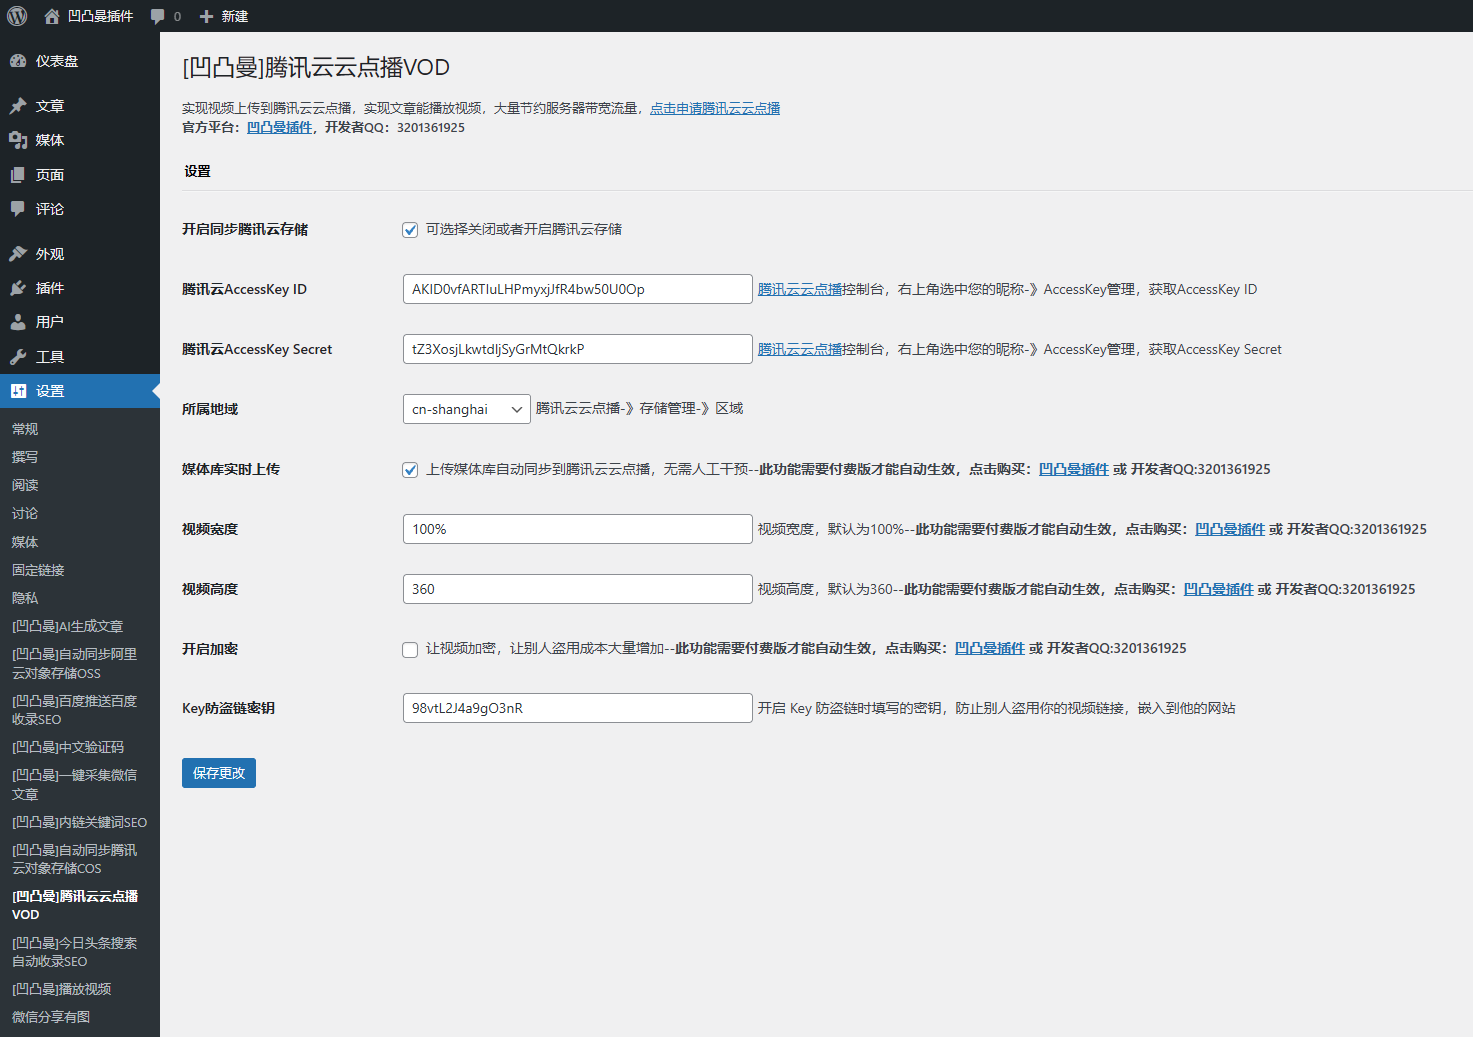
Task: Focus the 视频高度 input showing 360
Action: coord(577,589)
